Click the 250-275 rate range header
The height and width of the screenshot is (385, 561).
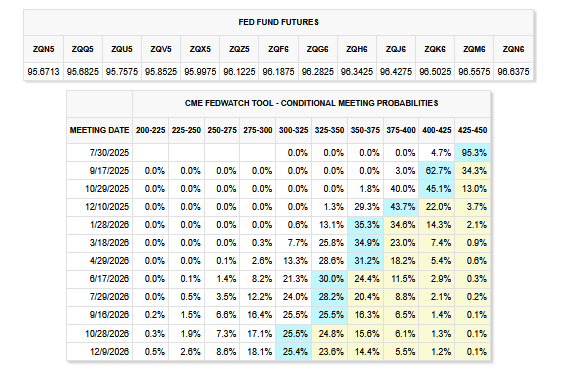click(222, 130)
